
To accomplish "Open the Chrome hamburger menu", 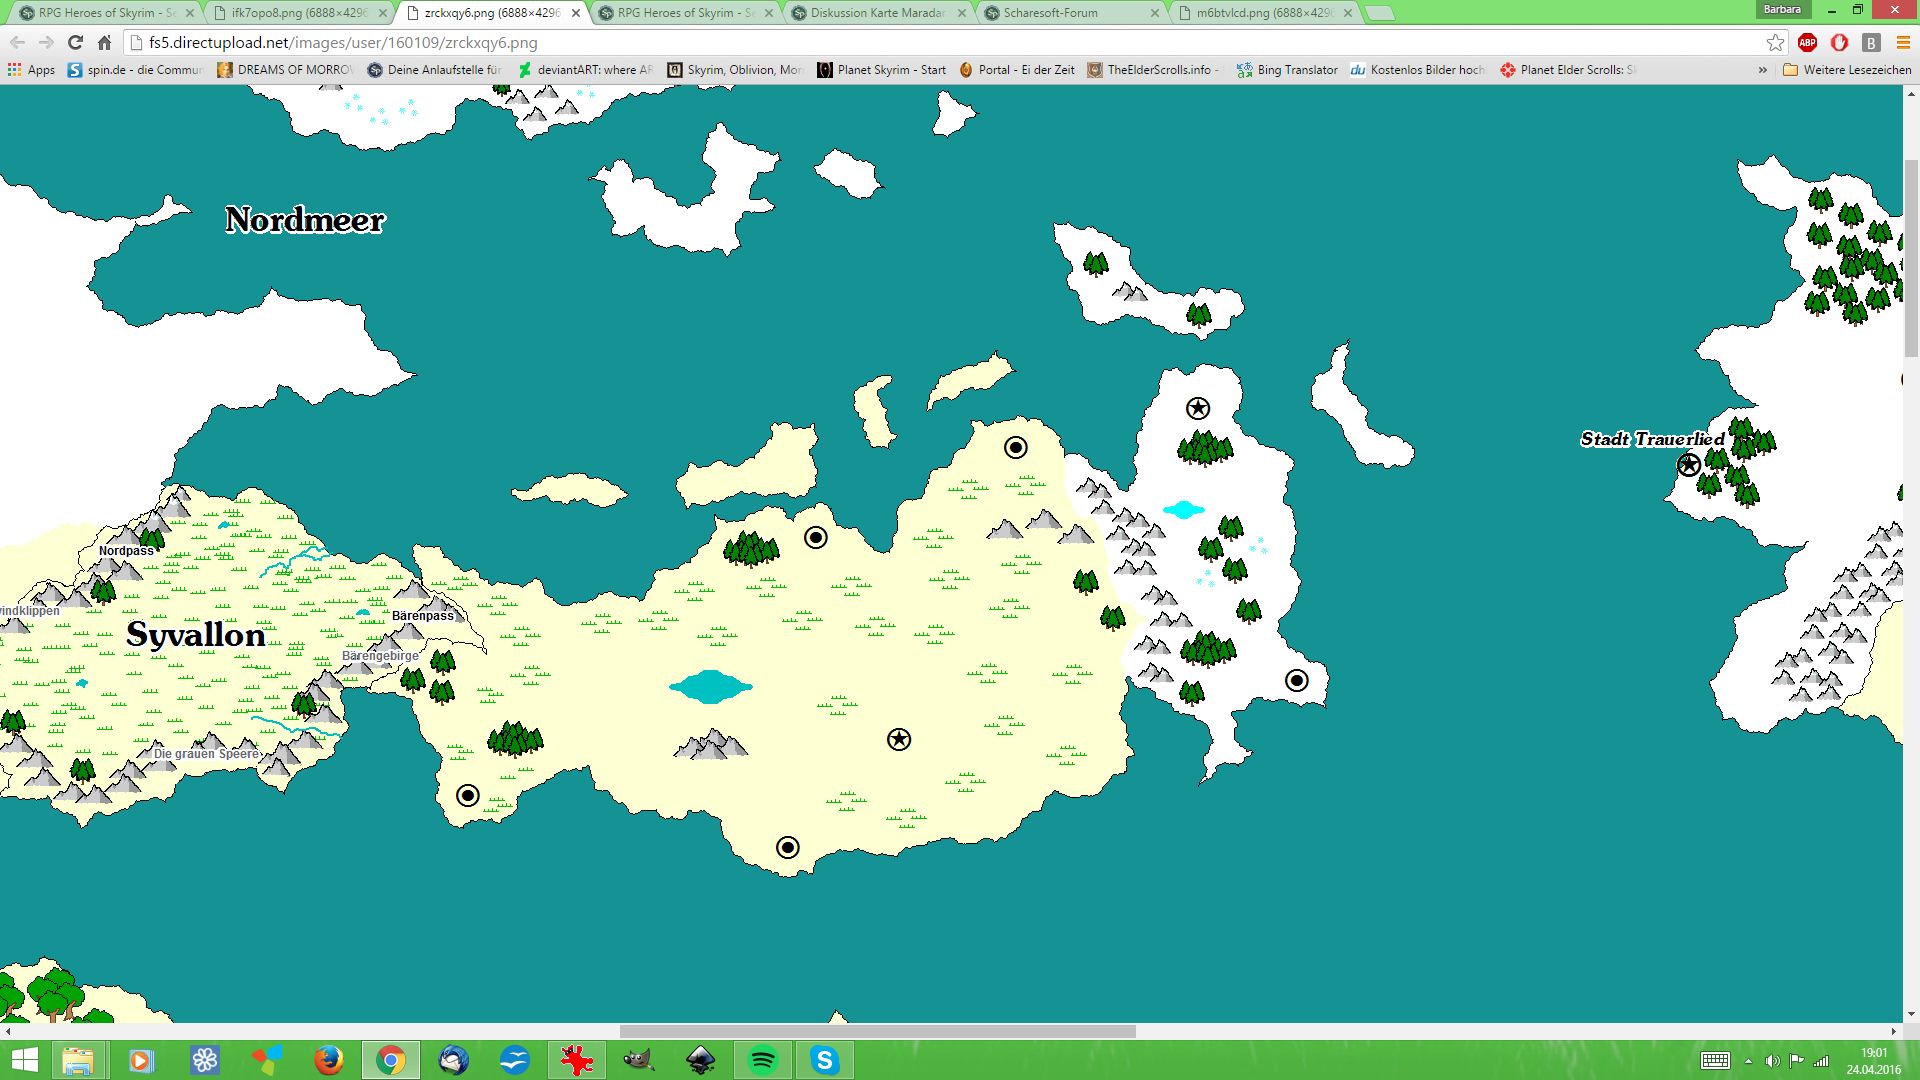I will pyautogui.click(x=1903, y=42).
